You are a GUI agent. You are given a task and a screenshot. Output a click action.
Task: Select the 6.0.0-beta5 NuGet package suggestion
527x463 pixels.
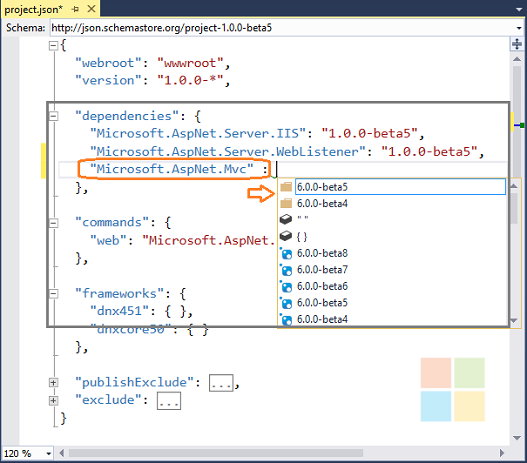click(x=392, y=303)
